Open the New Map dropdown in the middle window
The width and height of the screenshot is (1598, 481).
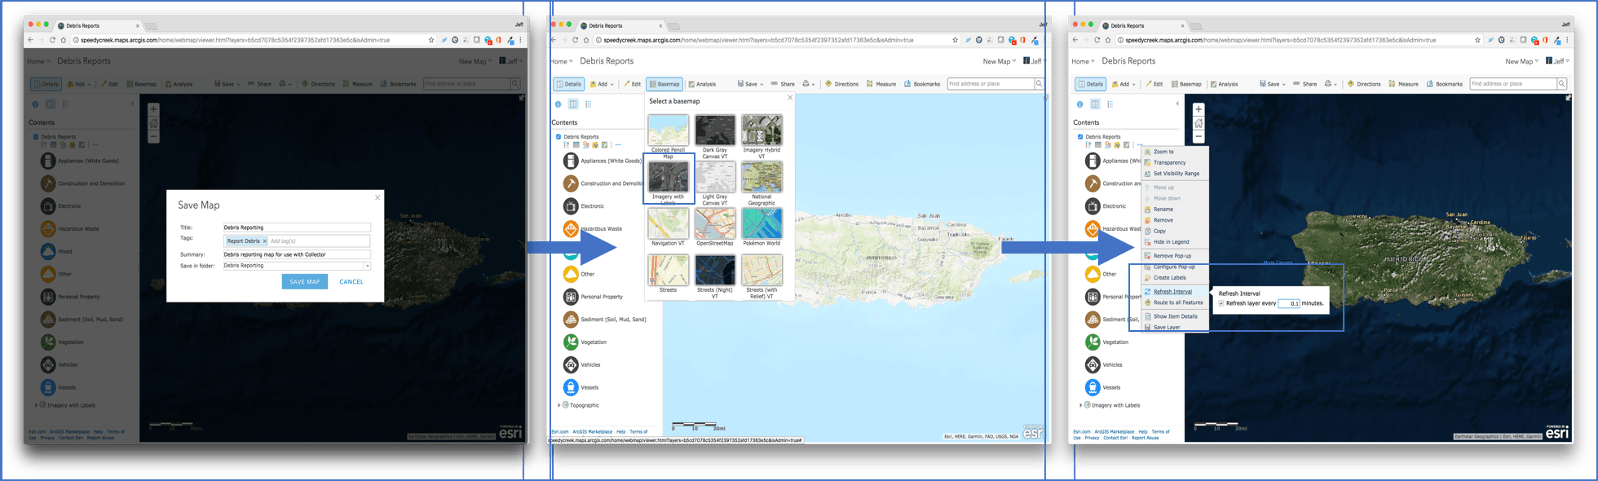click(999, 61)
